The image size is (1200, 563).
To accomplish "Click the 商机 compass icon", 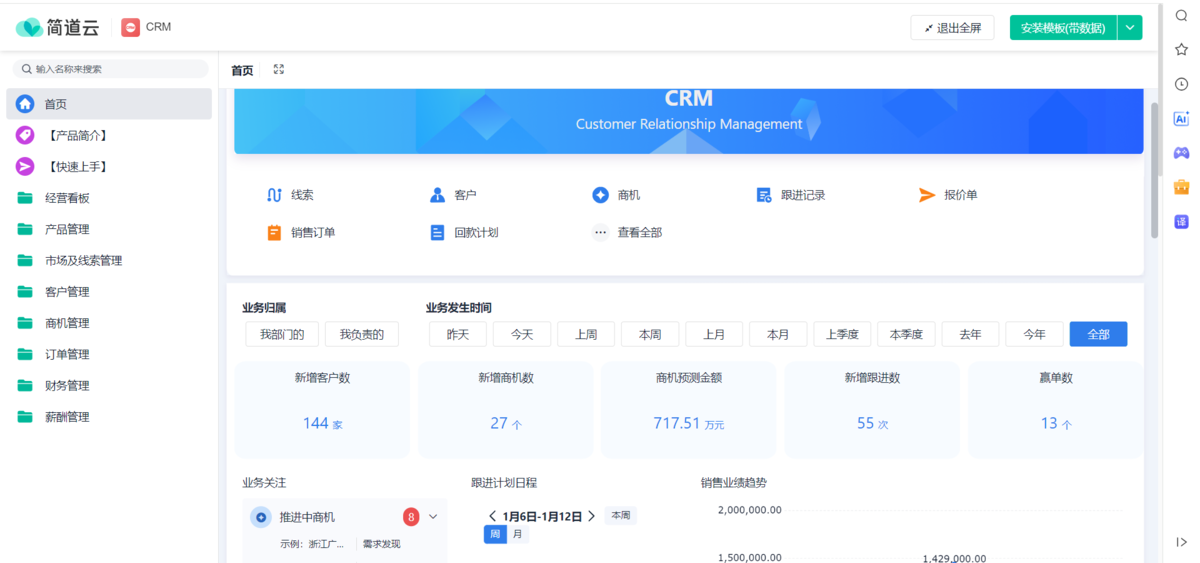I will tap(600, 195).
